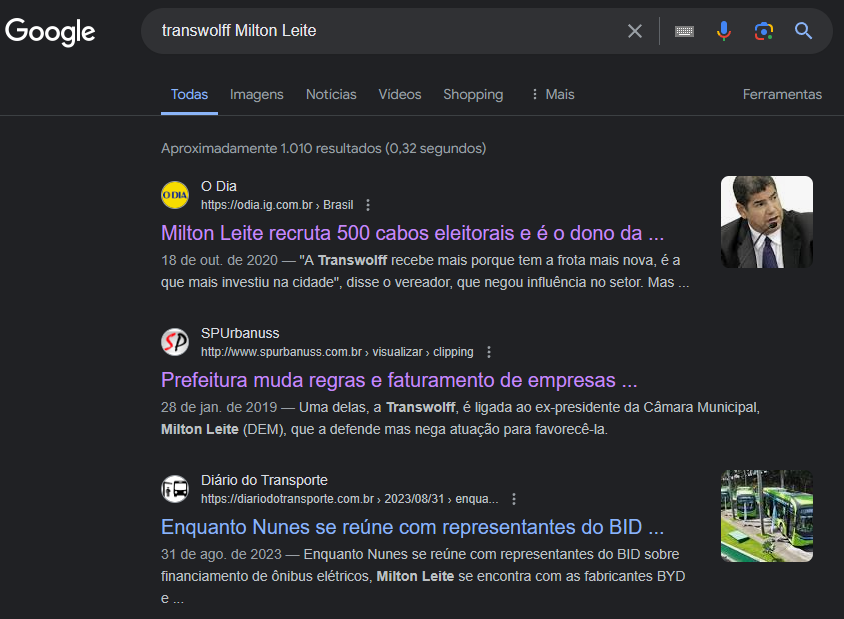Click into the search box text
This screenshot has height=619, width=844.
tap(239, 31)
